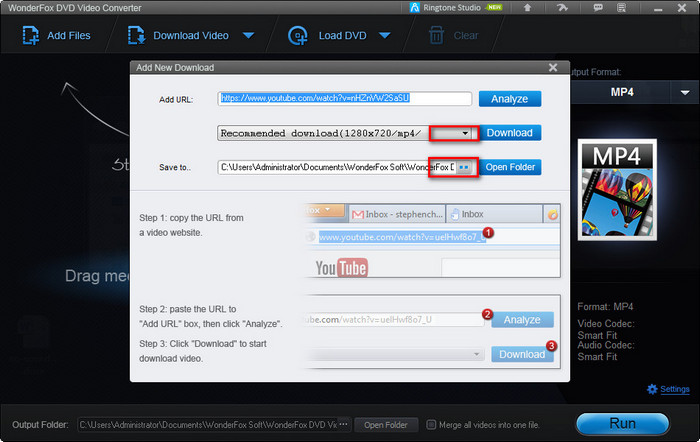
Task: Click the MP4 output format label
Action: [x=622, y=92]
